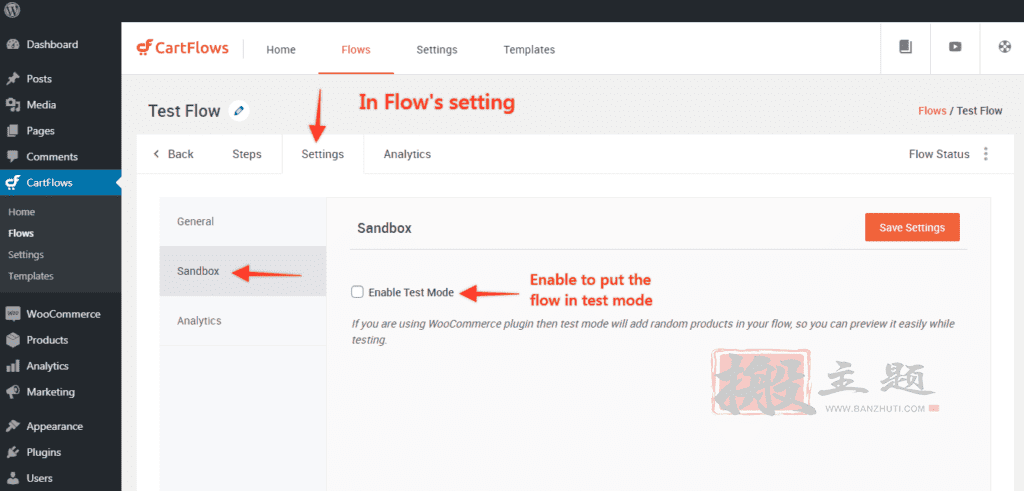1024x491 pixels.
Task: Click the Products box icon
Action: tap(12, 340)
